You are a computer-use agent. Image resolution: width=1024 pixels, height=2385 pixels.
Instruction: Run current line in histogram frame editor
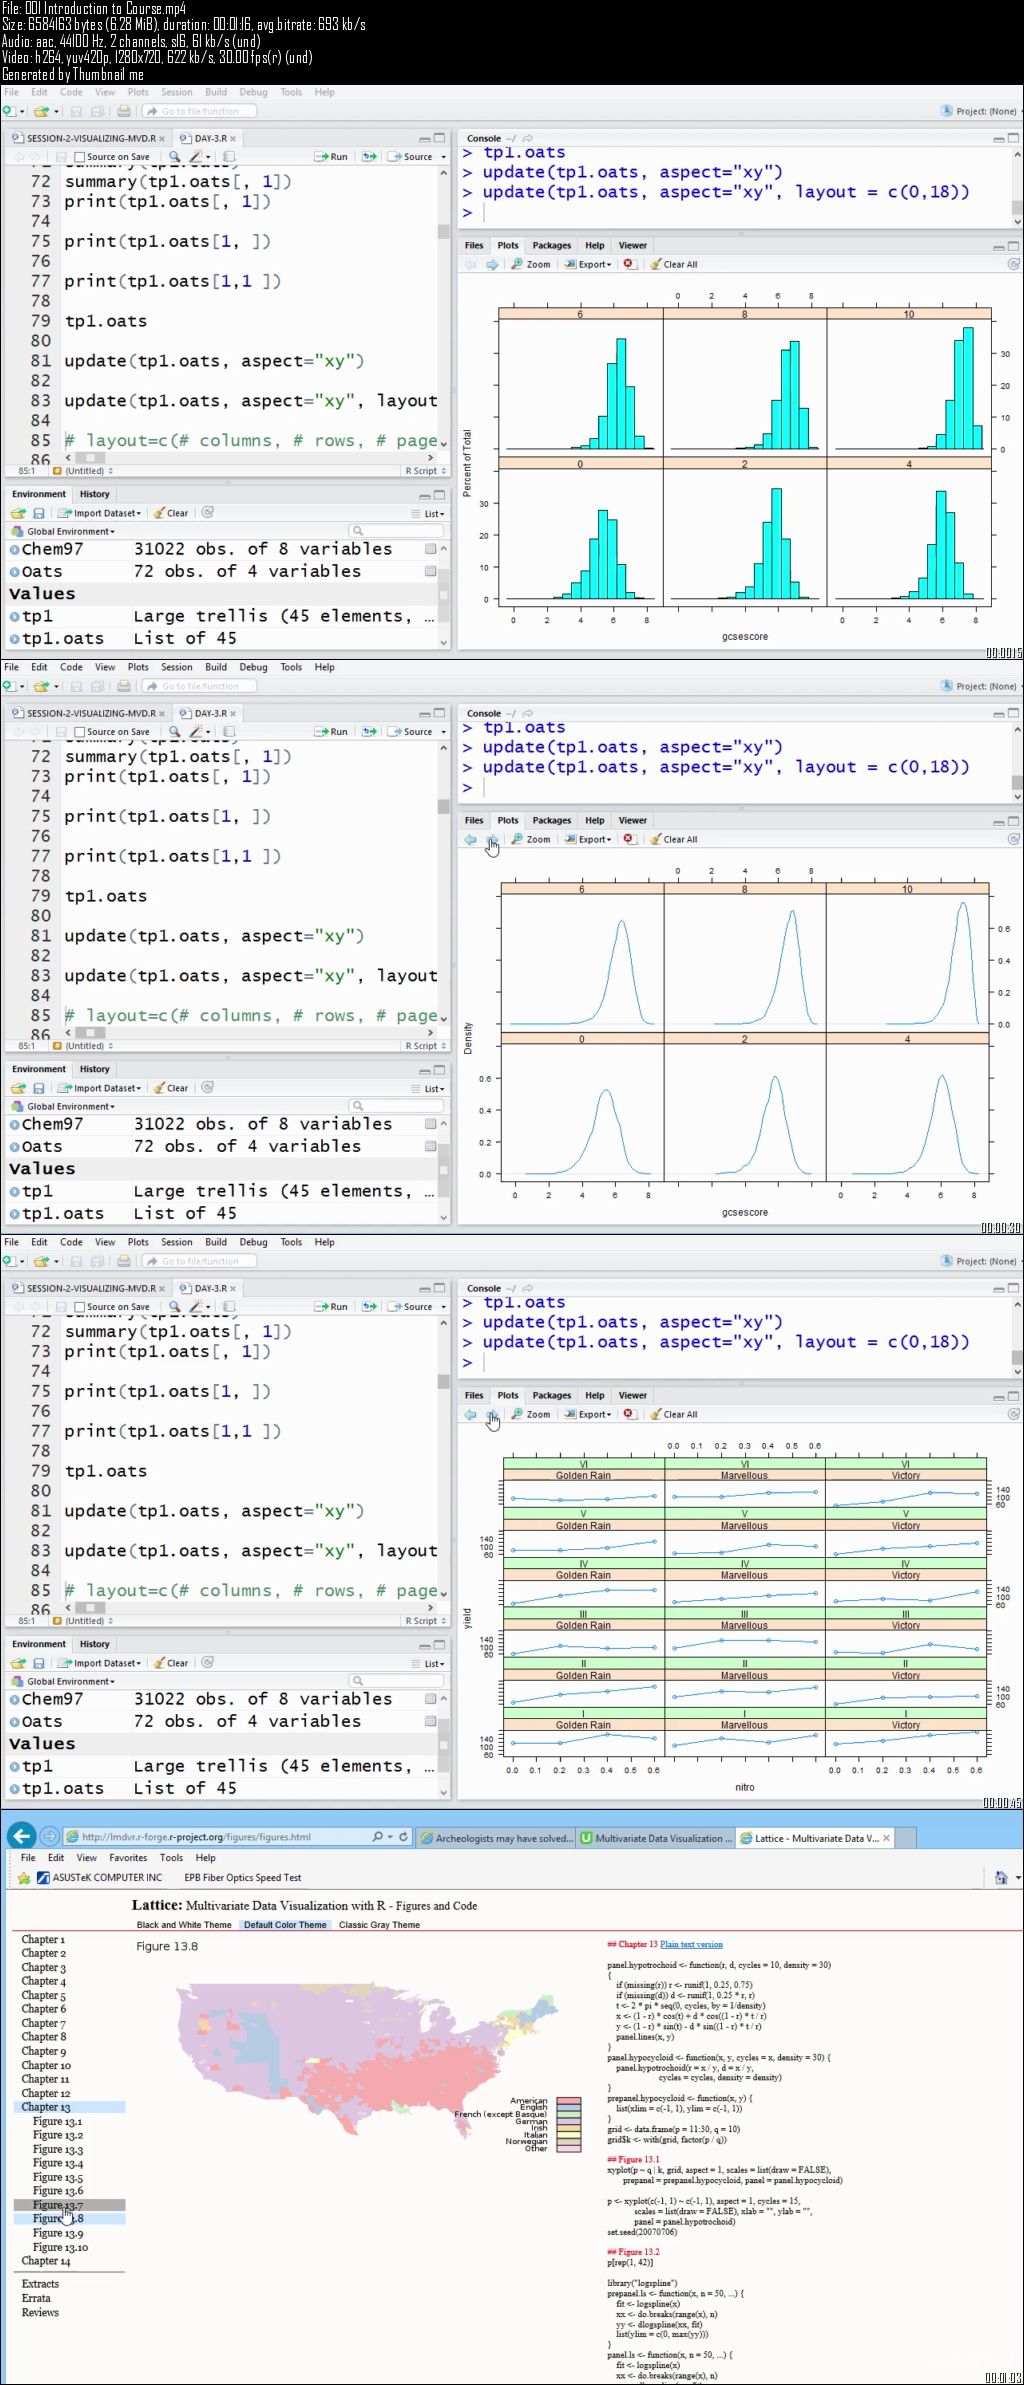331,157
